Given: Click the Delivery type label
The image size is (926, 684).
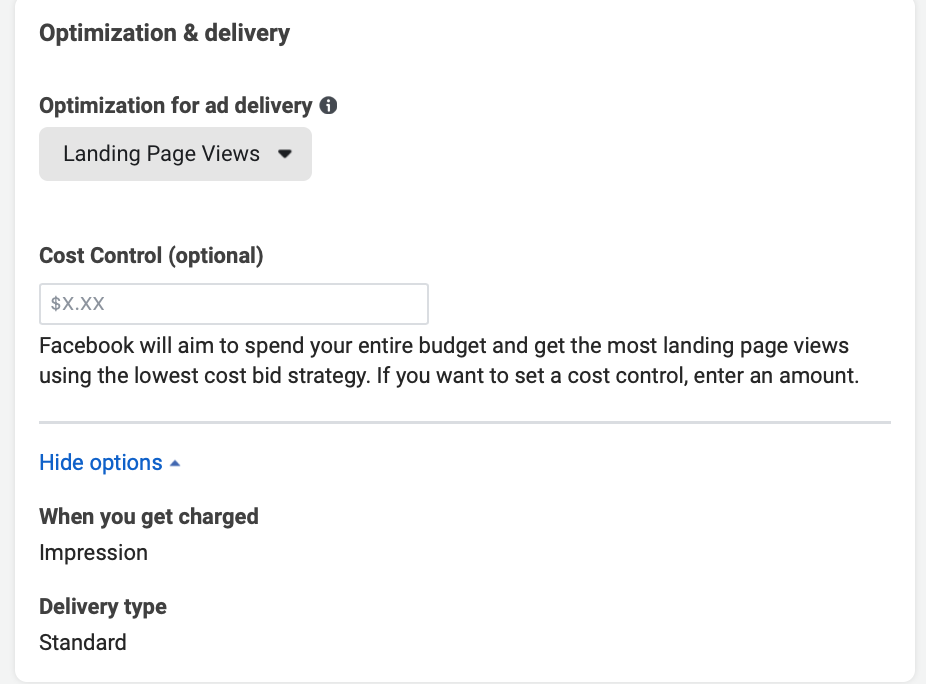Looking at the screenshot, I should [x=103, y=607].
